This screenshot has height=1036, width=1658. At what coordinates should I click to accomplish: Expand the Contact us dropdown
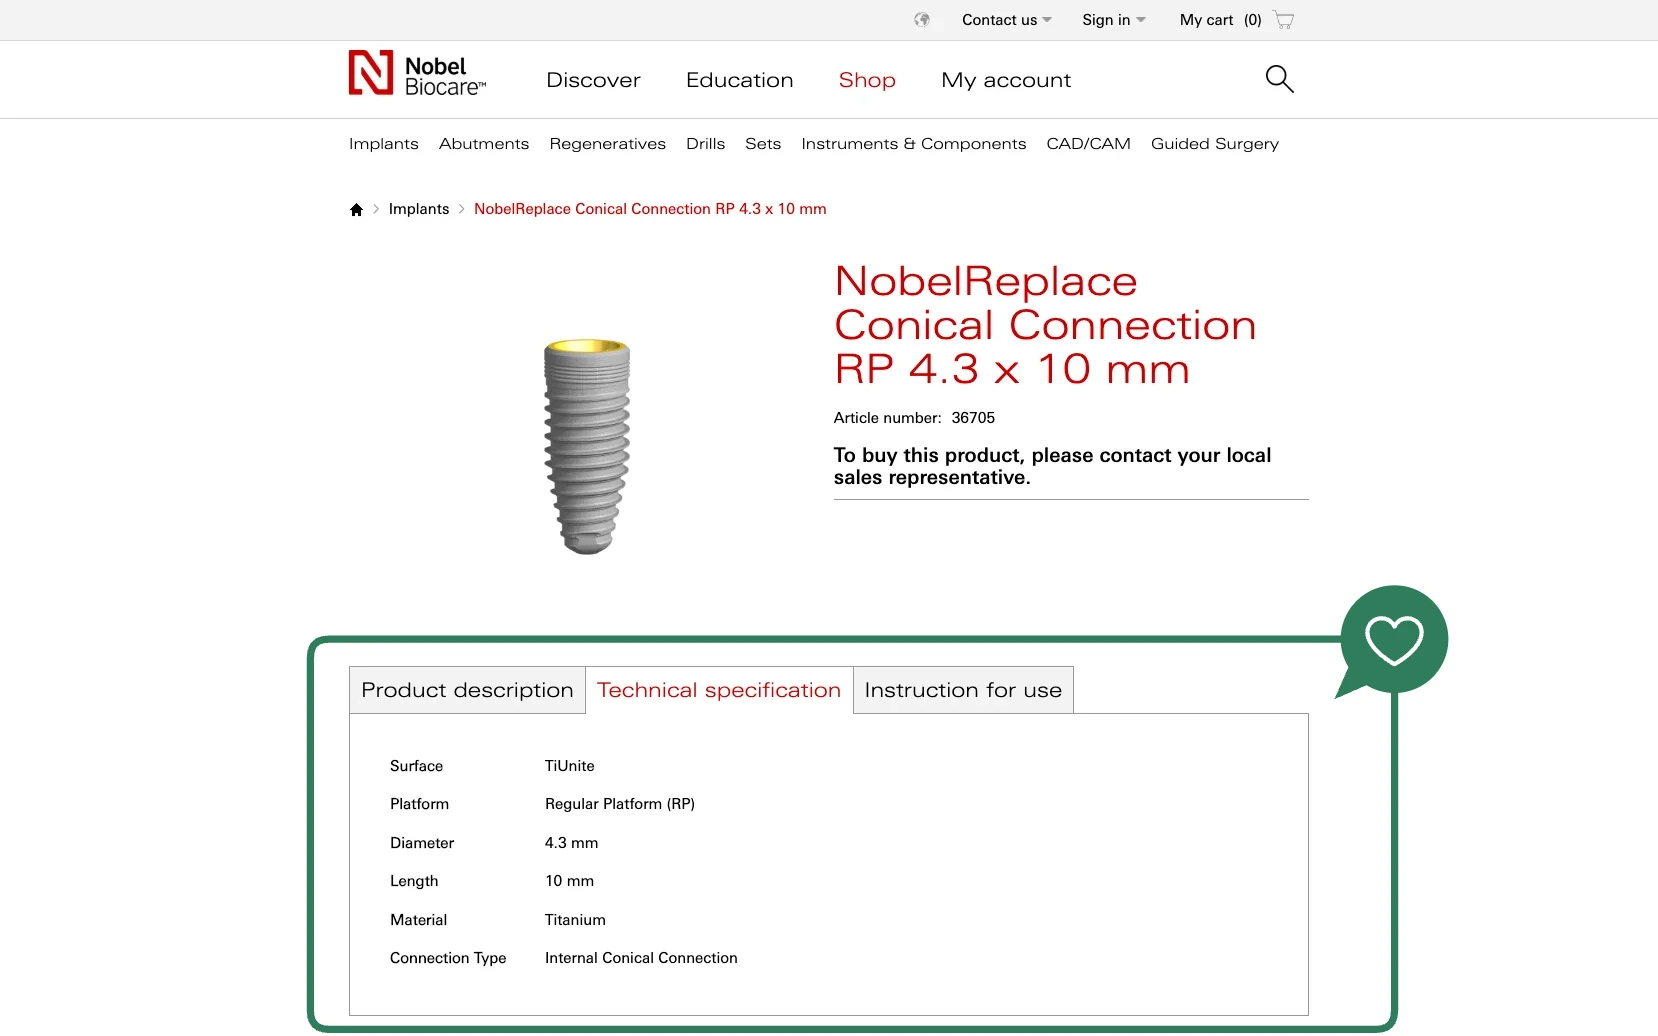1006,20
